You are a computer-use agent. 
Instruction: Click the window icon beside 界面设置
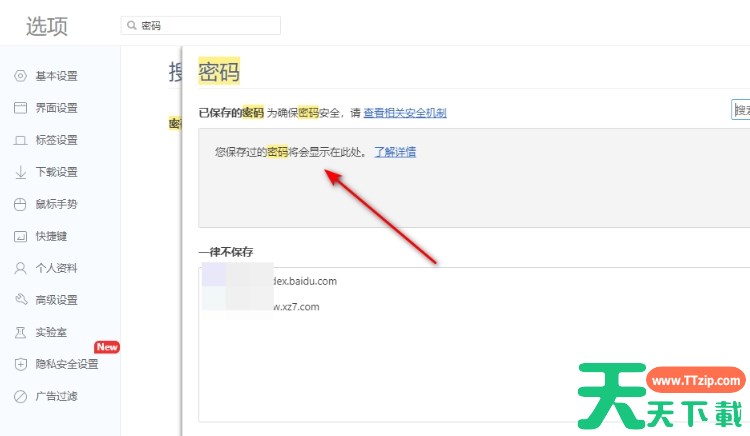coord(20,108)
